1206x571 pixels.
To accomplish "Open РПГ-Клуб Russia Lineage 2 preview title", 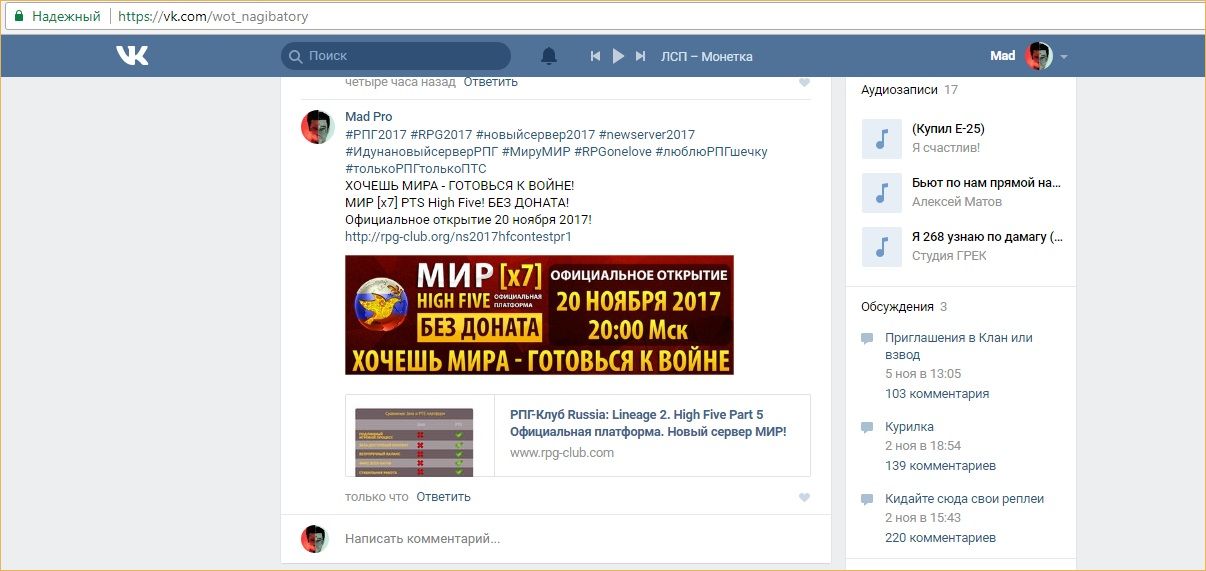I will coord(648,423).
